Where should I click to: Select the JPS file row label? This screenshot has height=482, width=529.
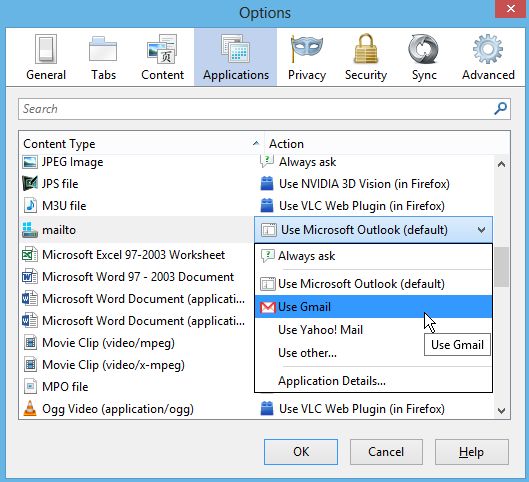[x=60, y=184]
